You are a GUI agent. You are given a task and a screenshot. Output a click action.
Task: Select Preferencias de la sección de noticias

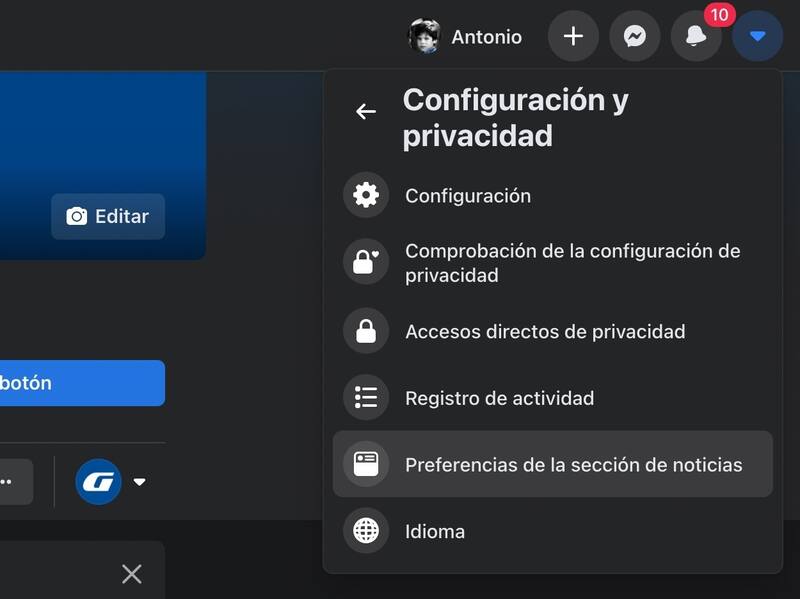(573, 464)
